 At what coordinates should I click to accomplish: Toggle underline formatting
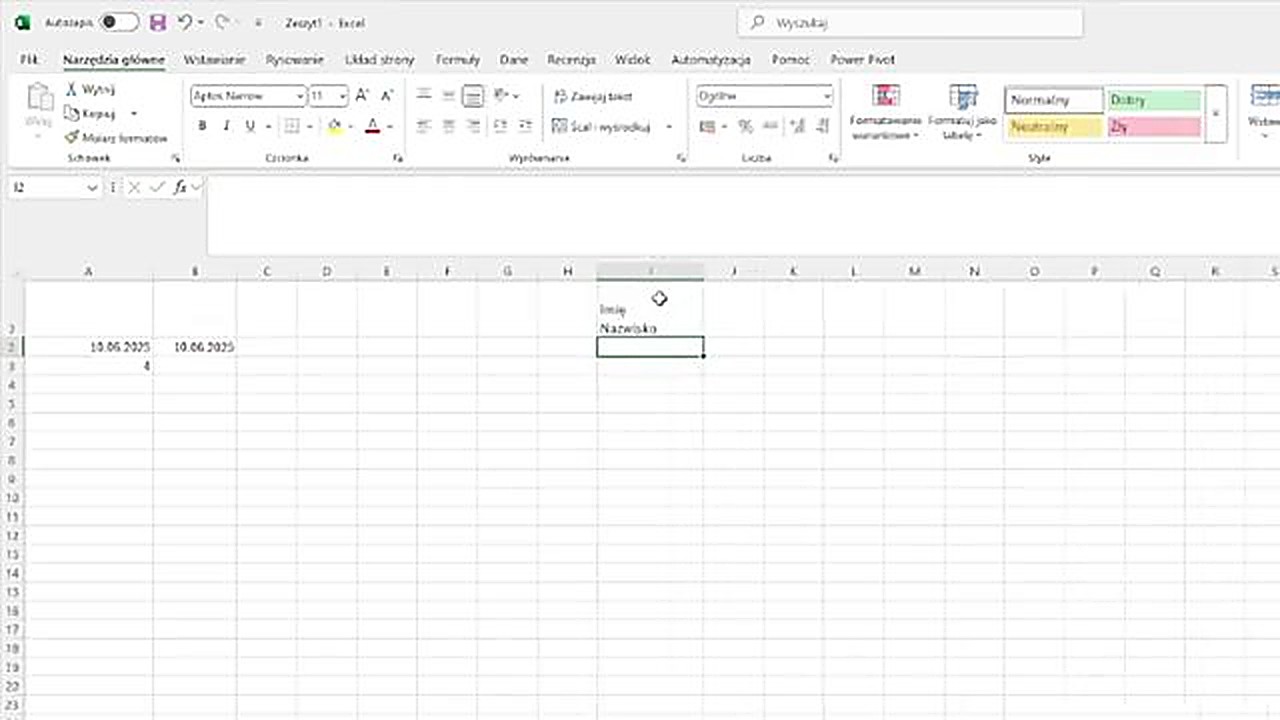coord(250,126)
